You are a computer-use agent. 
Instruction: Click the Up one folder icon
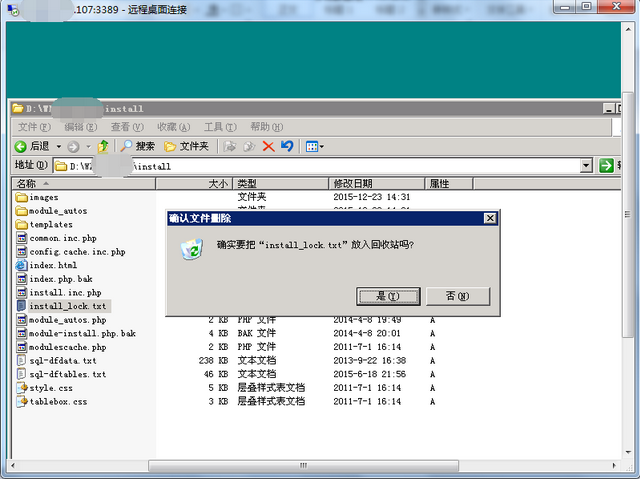click(x=103, y=146)
